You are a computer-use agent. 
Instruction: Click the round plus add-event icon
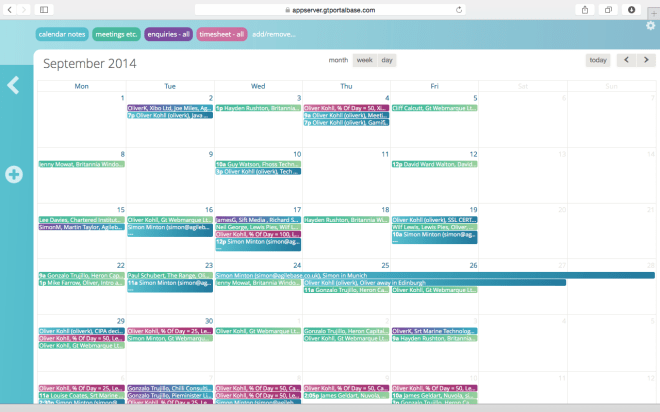pos(14,174)
